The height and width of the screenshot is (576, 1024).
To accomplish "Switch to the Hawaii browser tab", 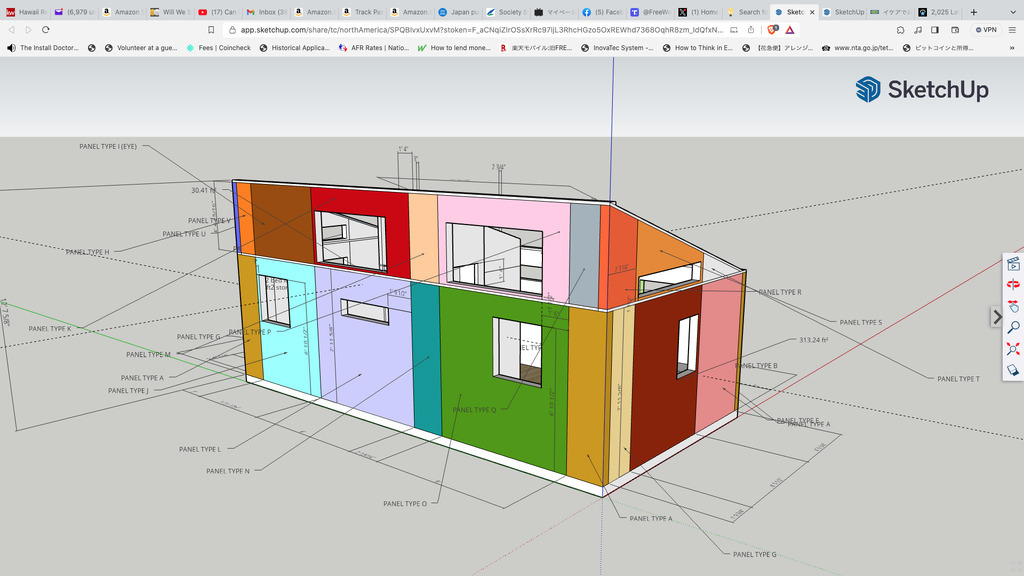I will pyautogui.click(x=24, y=12).
